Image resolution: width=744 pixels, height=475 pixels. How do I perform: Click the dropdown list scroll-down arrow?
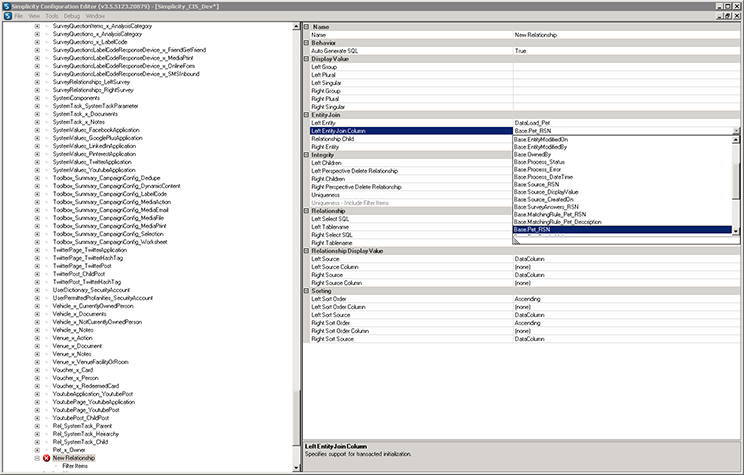[735, 231]
